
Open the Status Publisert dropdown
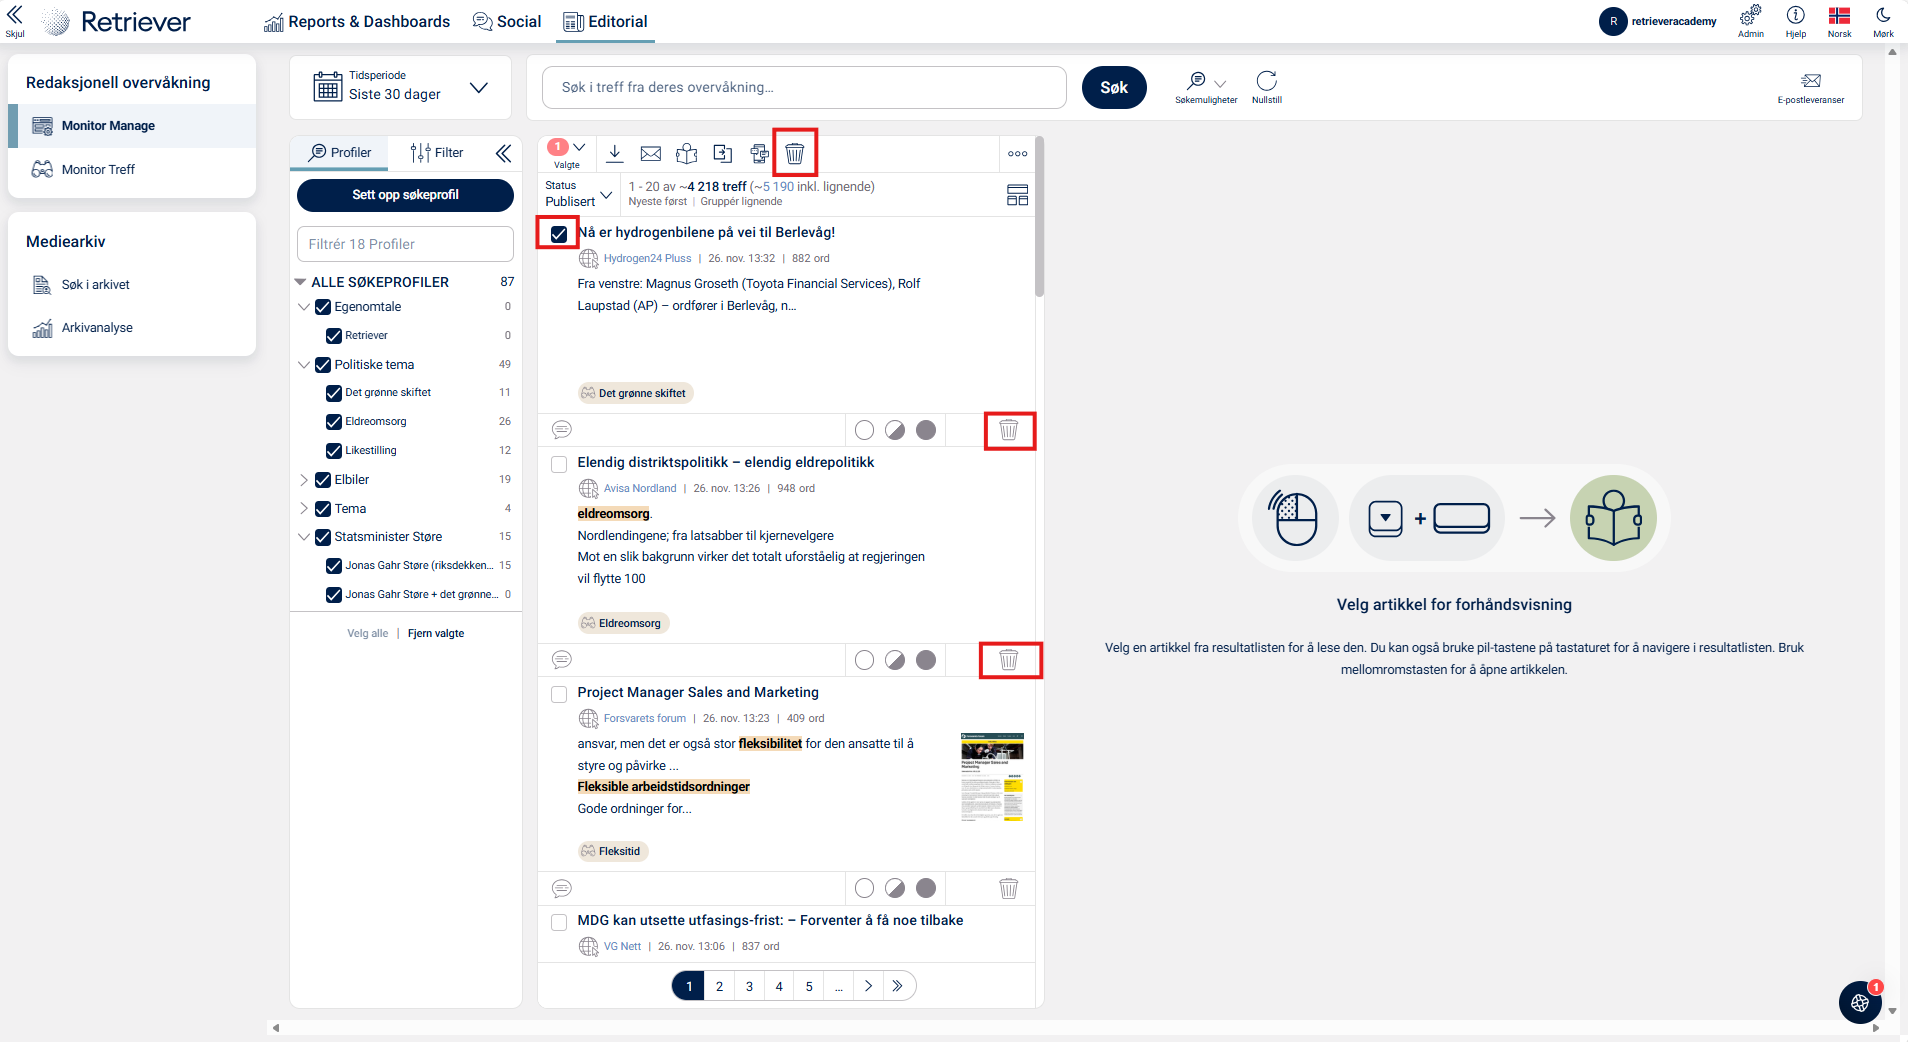579,194
